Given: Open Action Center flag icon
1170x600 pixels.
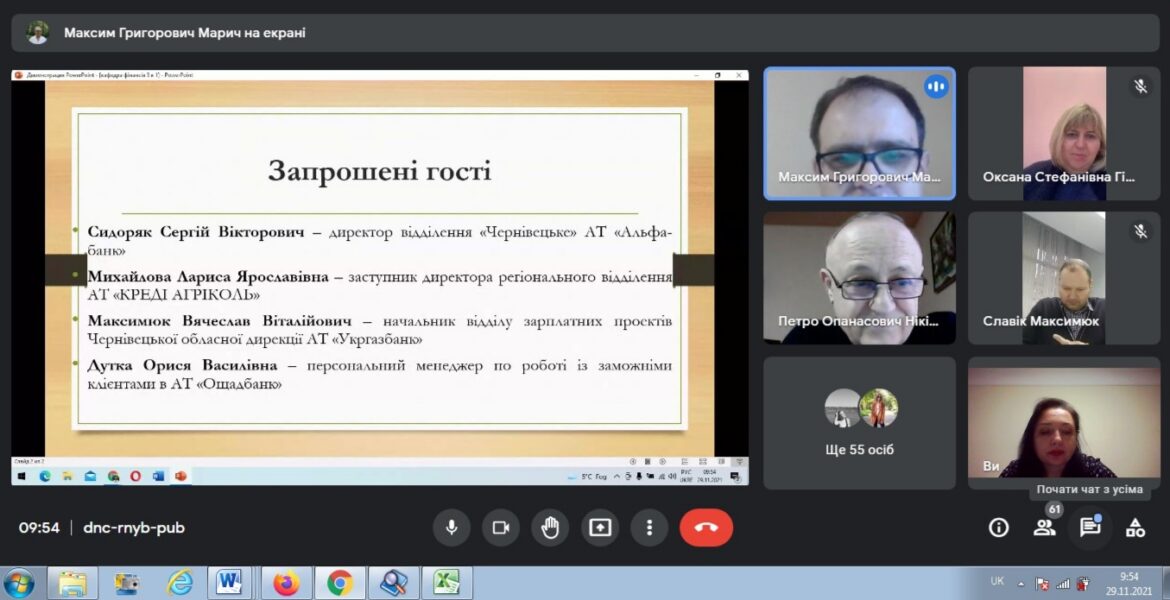Looking at the screenshot, I should [x=1043, y=584].
